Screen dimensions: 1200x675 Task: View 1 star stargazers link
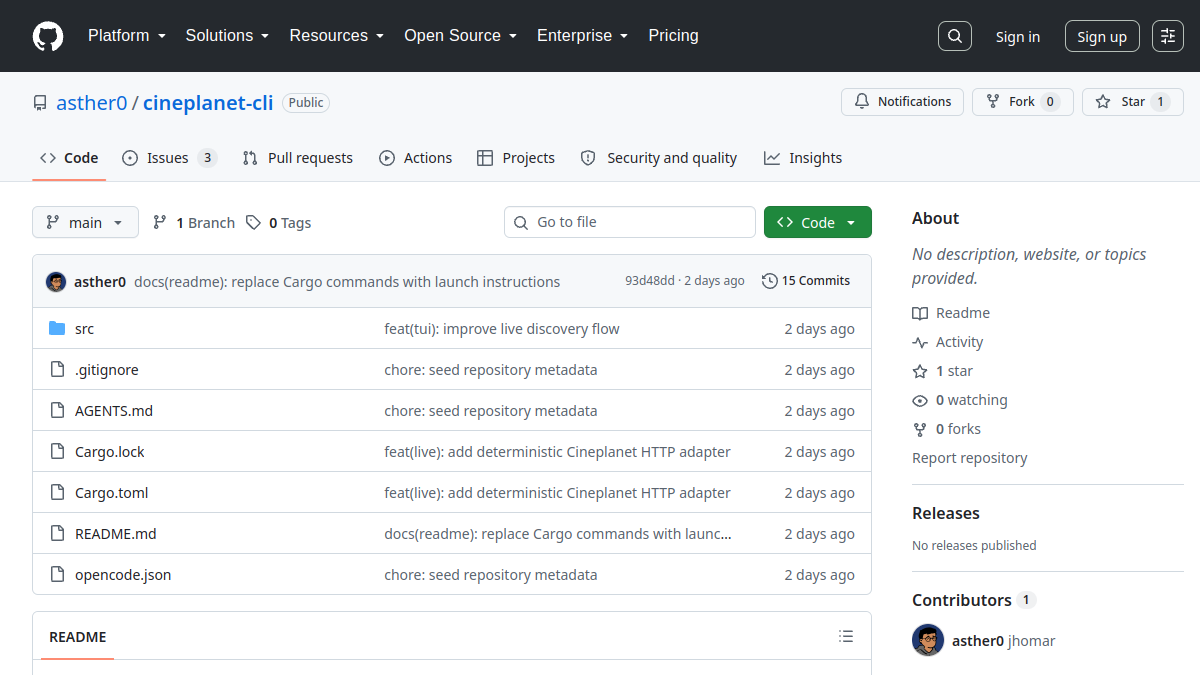pos(943,371)
